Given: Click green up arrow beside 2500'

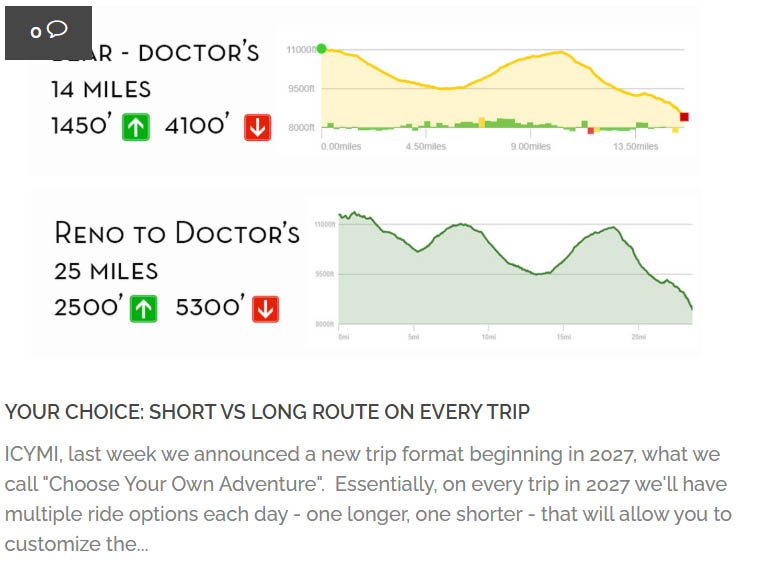Looking at the screenshot, I should click(143, 309).
